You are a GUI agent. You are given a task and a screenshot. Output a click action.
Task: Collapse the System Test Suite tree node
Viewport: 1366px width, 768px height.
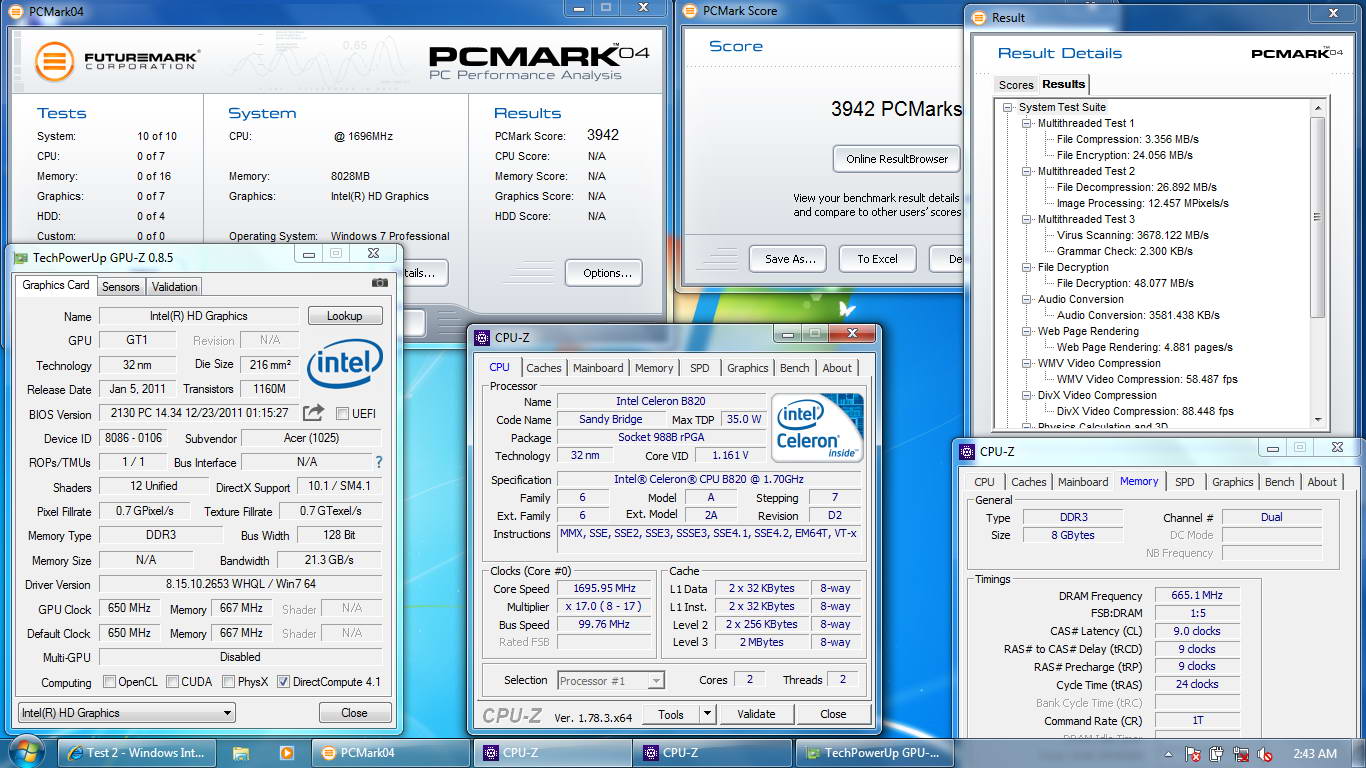pos(1006,107)
